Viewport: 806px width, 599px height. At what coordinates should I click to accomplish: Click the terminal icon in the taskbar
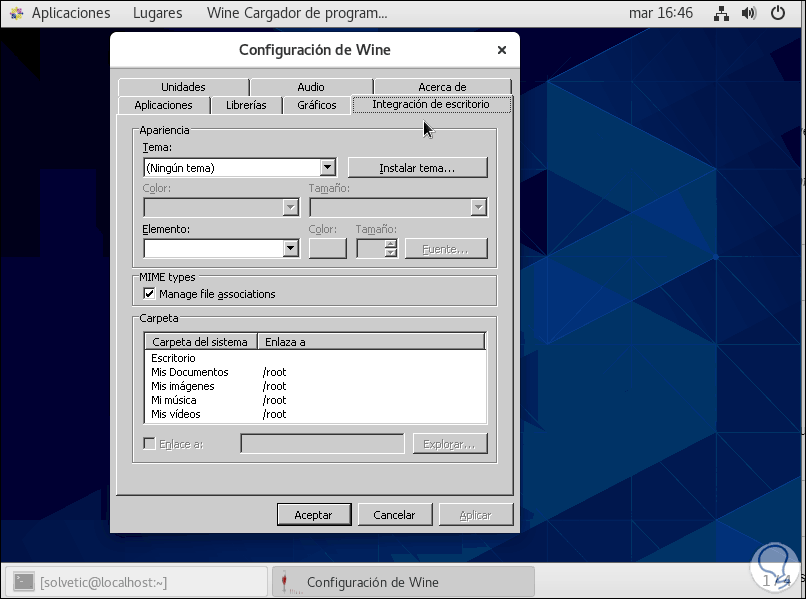(24, 582)
